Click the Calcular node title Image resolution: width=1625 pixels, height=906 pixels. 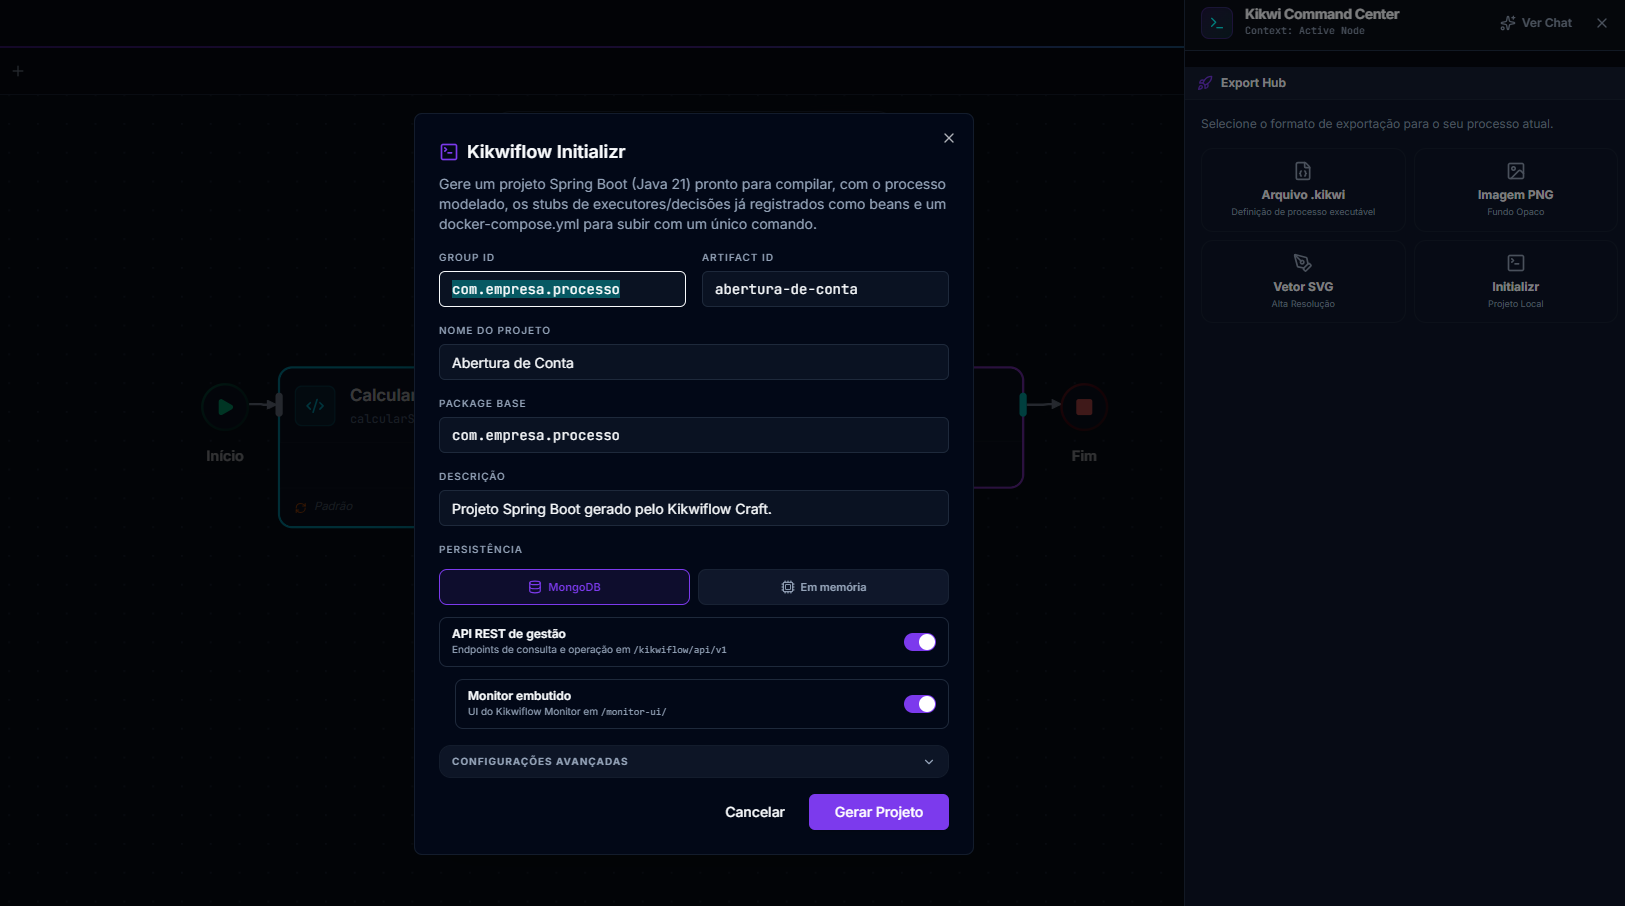pyautogui.click(x=382, y=395)
